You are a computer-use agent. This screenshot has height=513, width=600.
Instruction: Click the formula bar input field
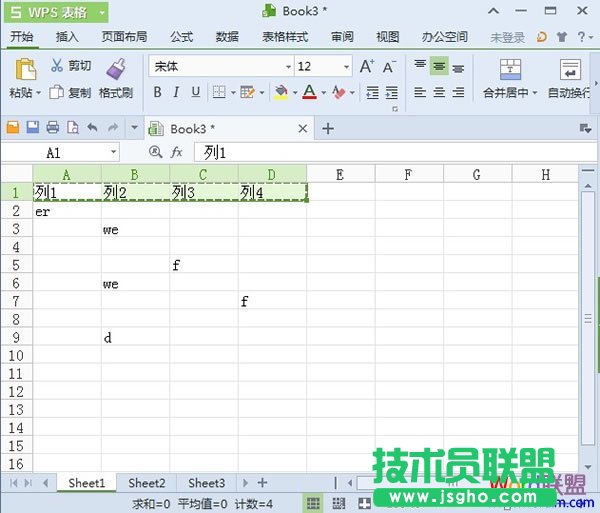tap(395, 152)
